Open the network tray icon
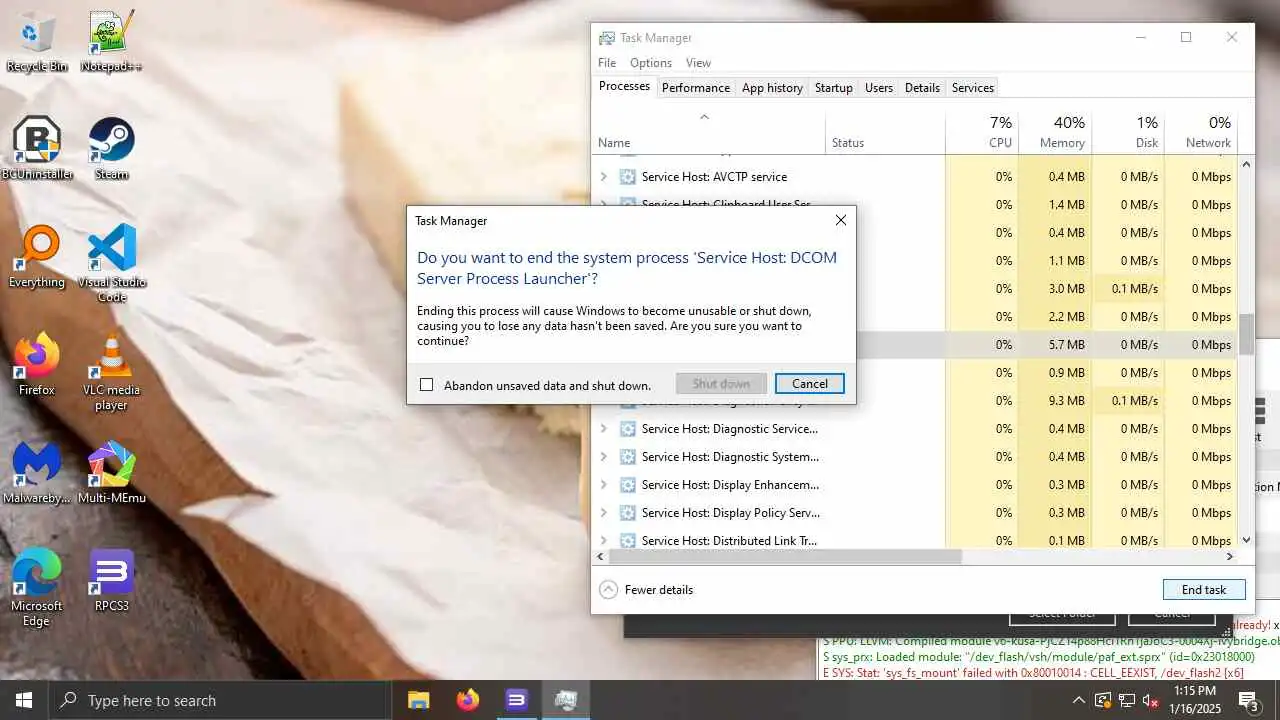 click(1126, 700)
